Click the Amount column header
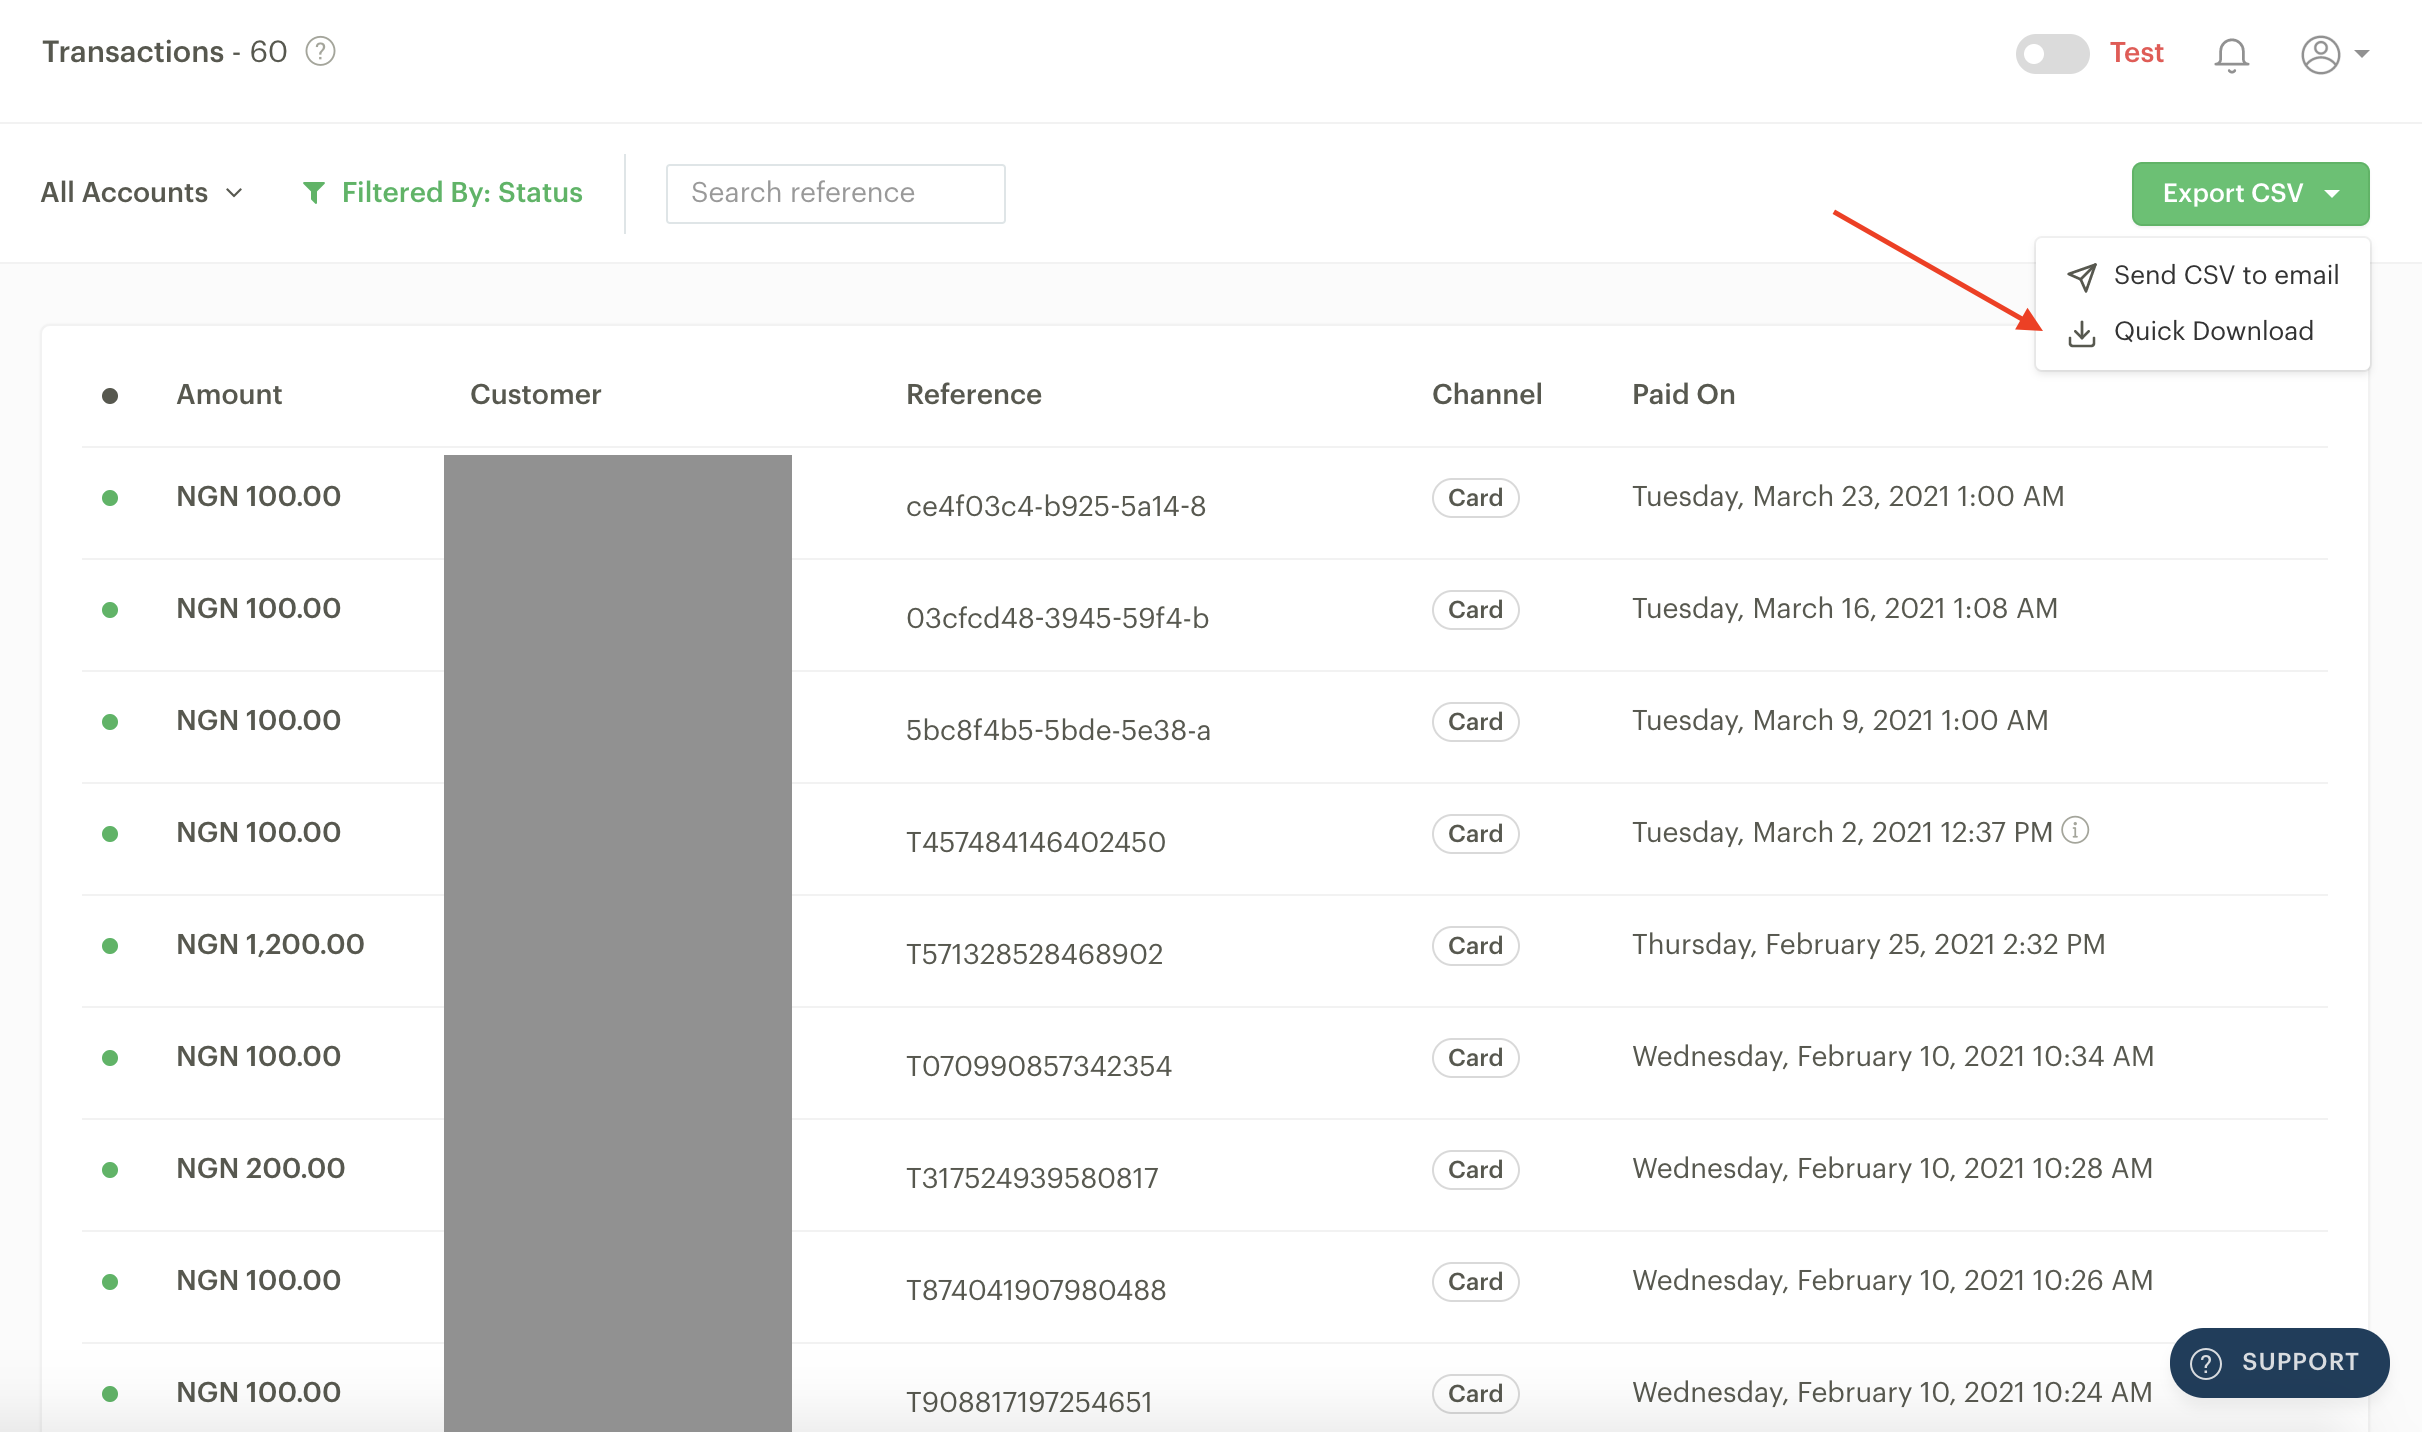This screenshot has height=1432, width=2422. pyautogui.click(x=229, y=394)
